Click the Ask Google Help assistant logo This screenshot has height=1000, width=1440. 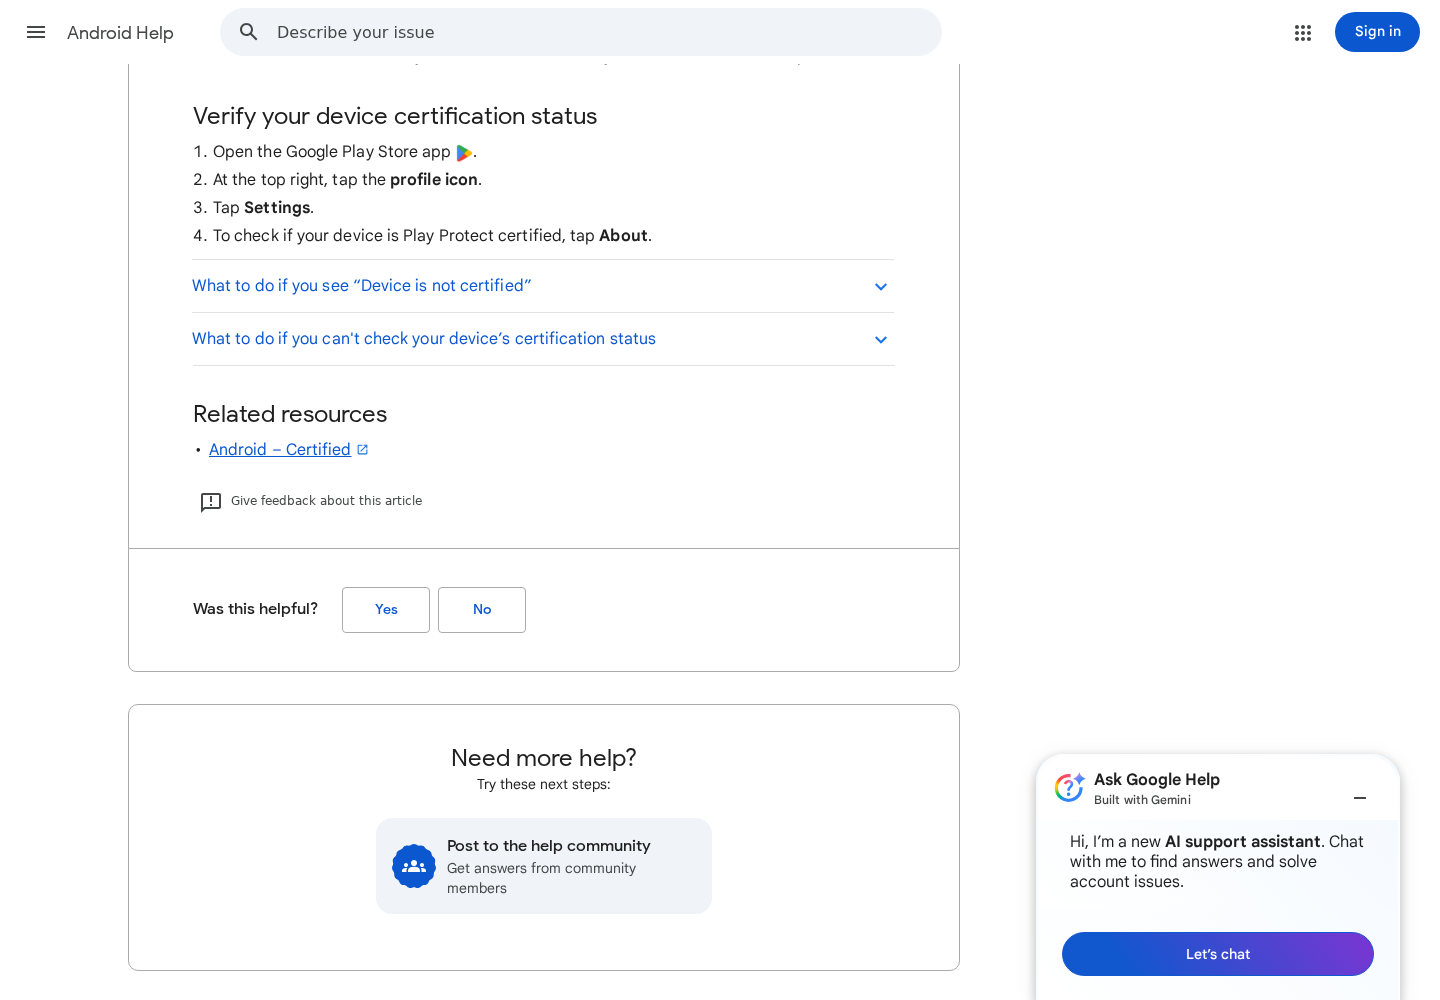pyautogui.click(x=1069, y=787)
